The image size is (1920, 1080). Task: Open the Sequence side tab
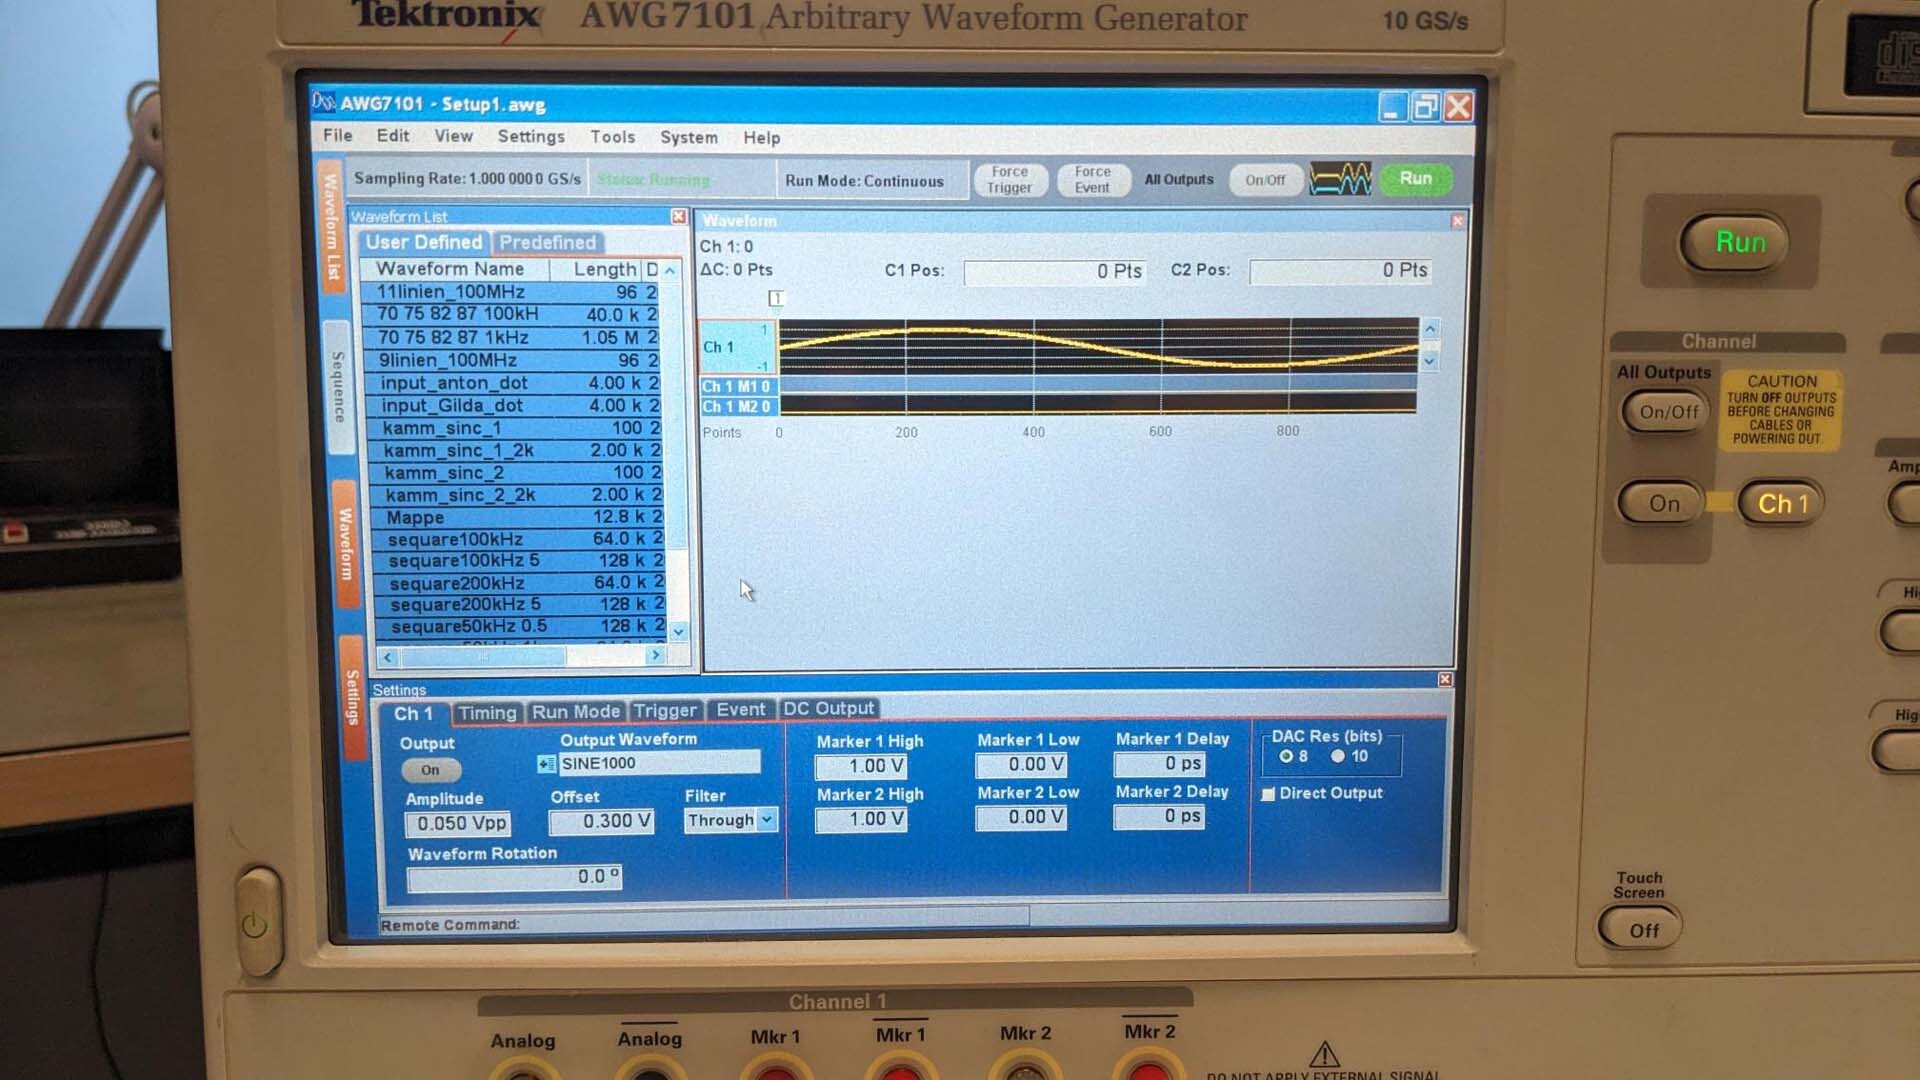[338, 387]
